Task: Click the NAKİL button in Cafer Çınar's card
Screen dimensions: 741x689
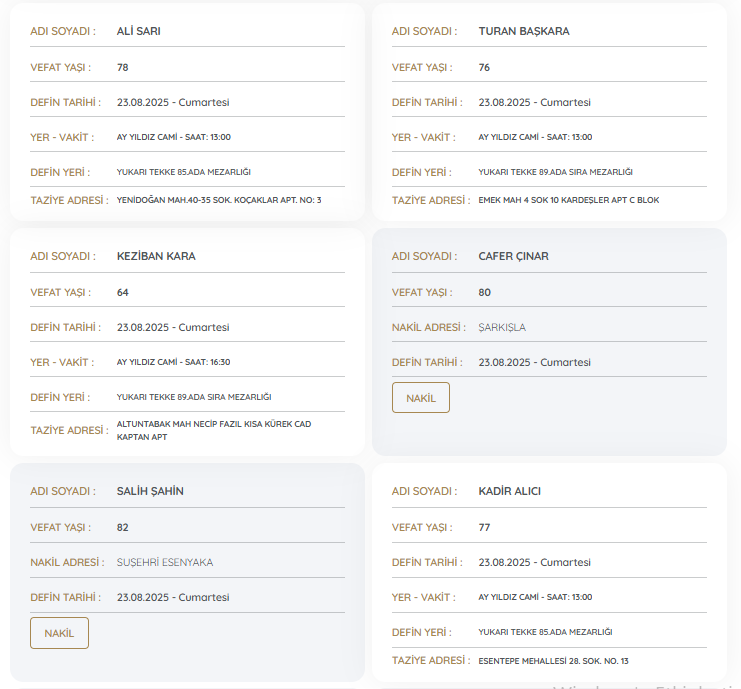Action: pyautogui.click(x=420, y=398)
